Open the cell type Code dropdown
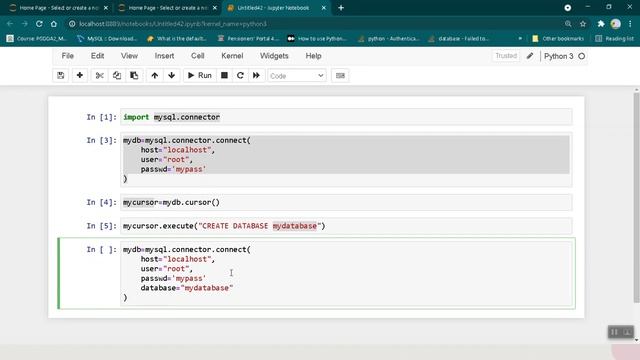This screenshot has width=640, height=360. [x=297, y=76]
